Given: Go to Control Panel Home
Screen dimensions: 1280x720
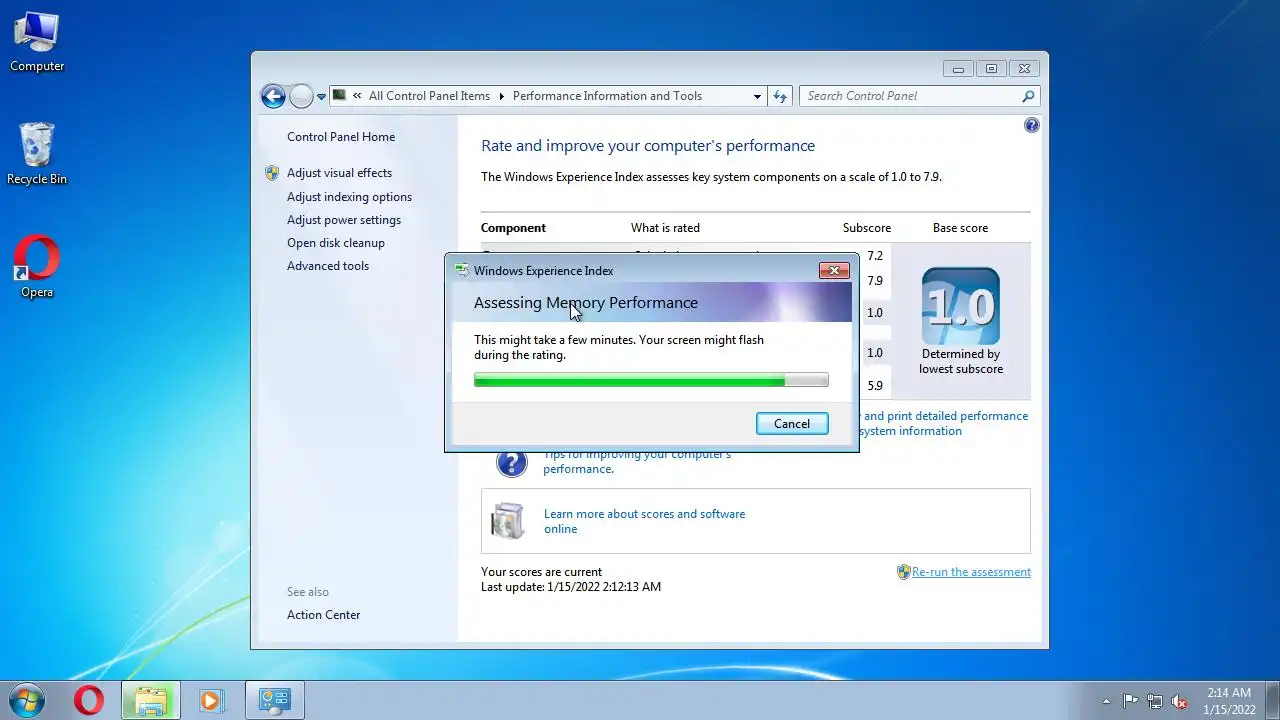Looking at the screenshot, I should pos(341,137).
